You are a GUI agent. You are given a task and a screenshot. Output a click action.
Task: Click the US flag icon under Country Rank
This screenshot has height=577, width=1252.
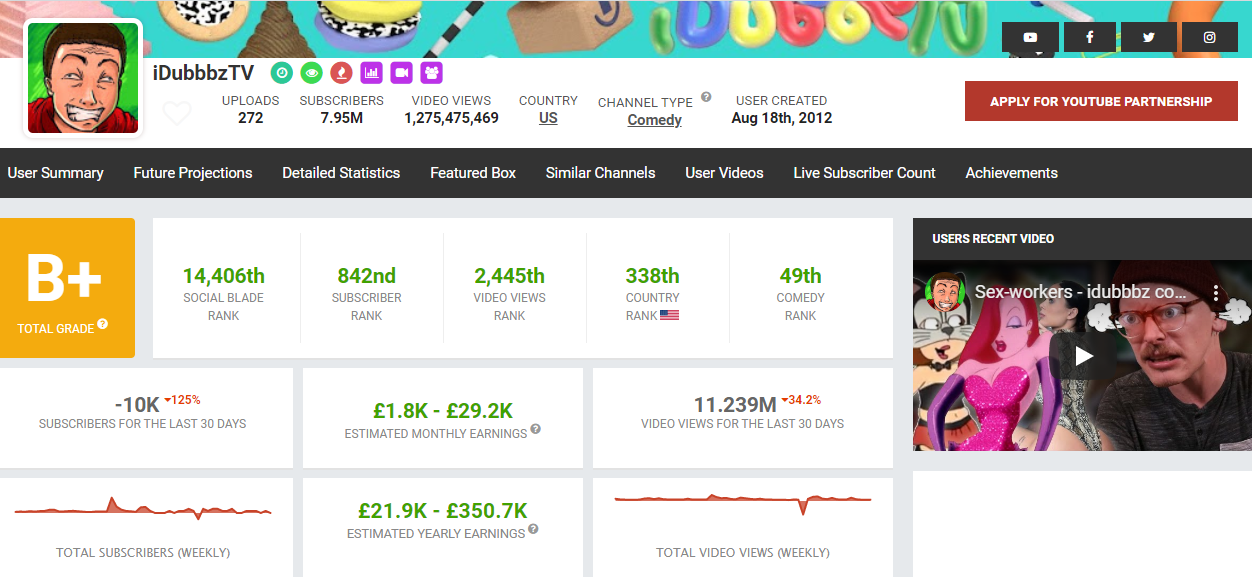pos(670,315)
